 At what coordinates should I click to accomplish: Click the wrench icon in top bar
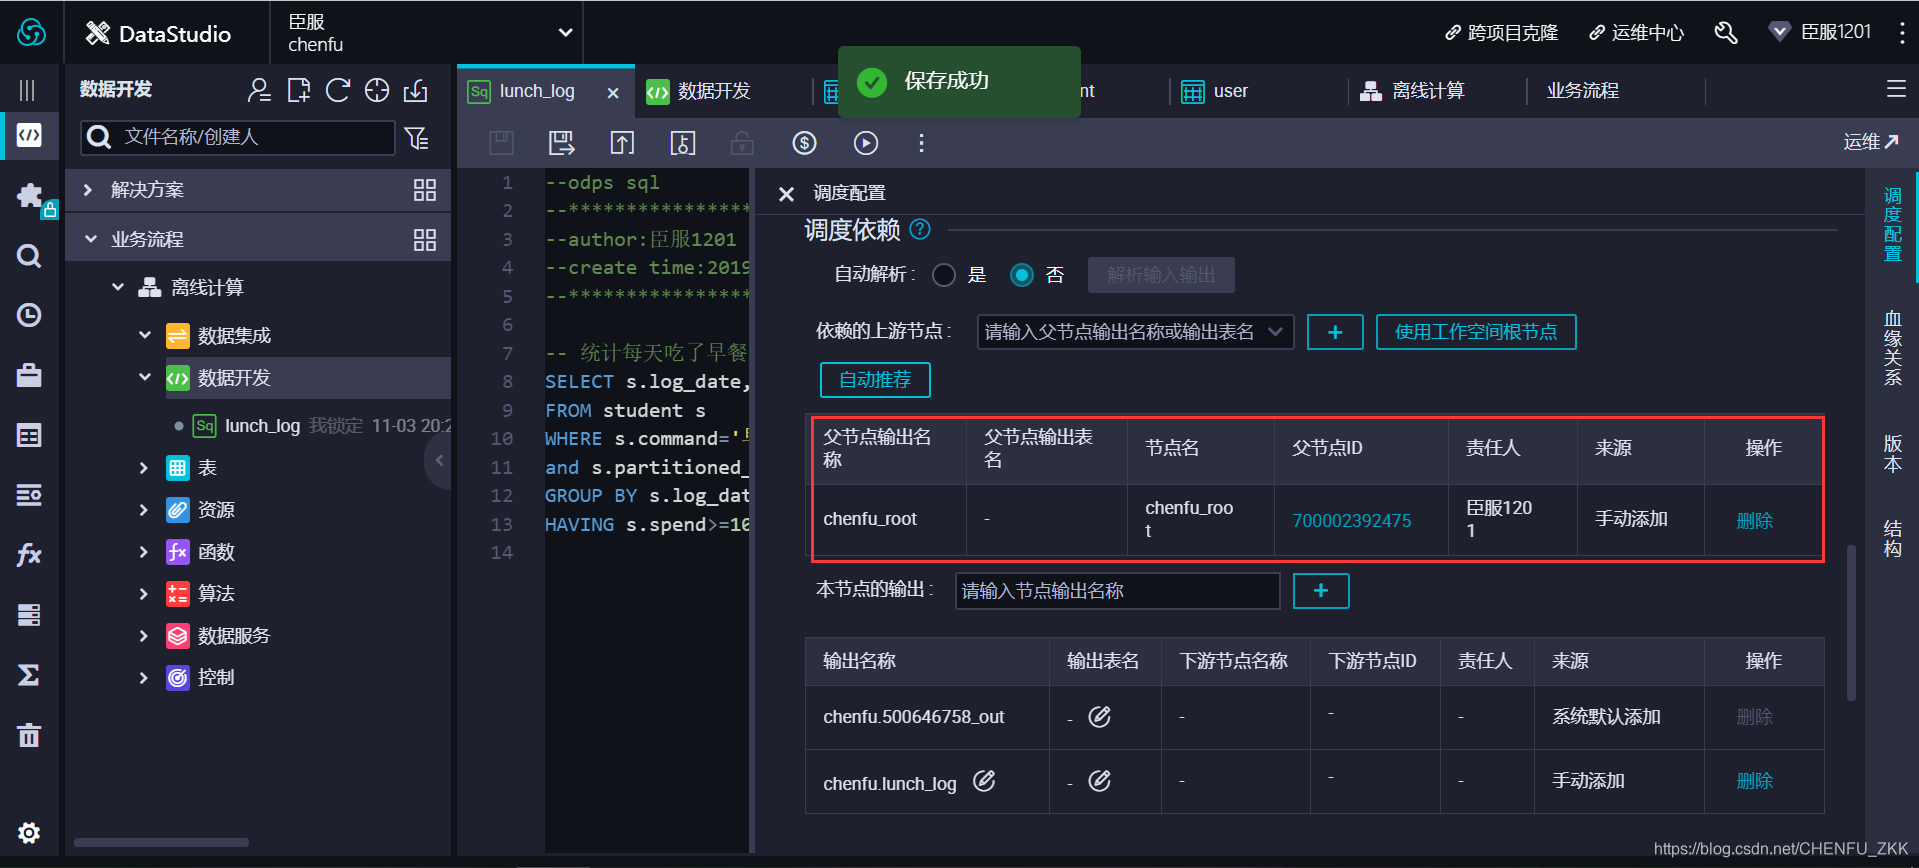[1726, 33]
